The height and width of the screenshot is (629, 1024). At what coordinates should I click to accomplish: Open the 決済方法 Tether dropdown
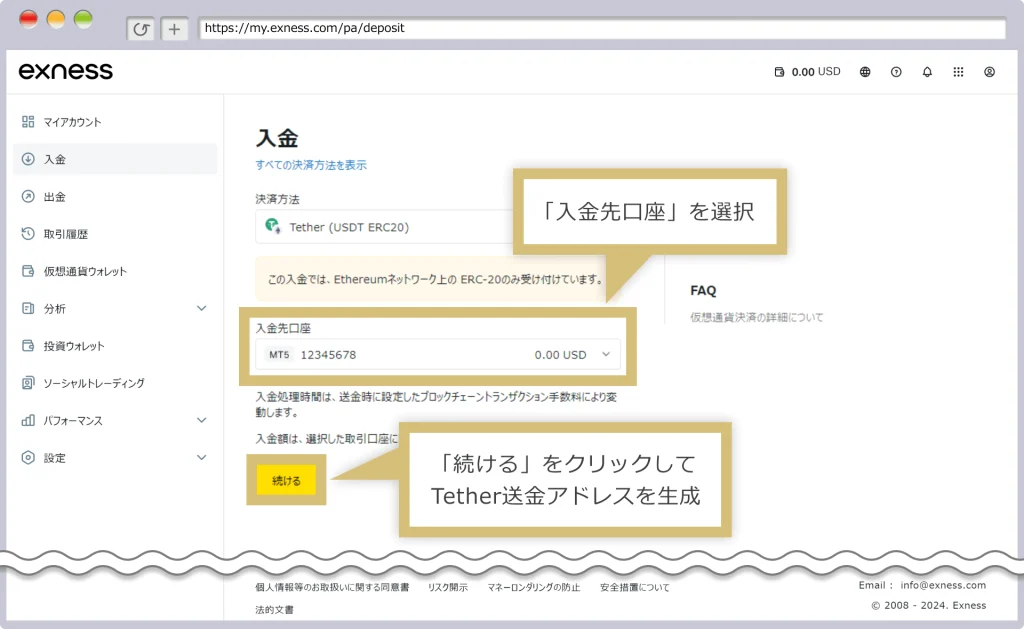point(385,227)
